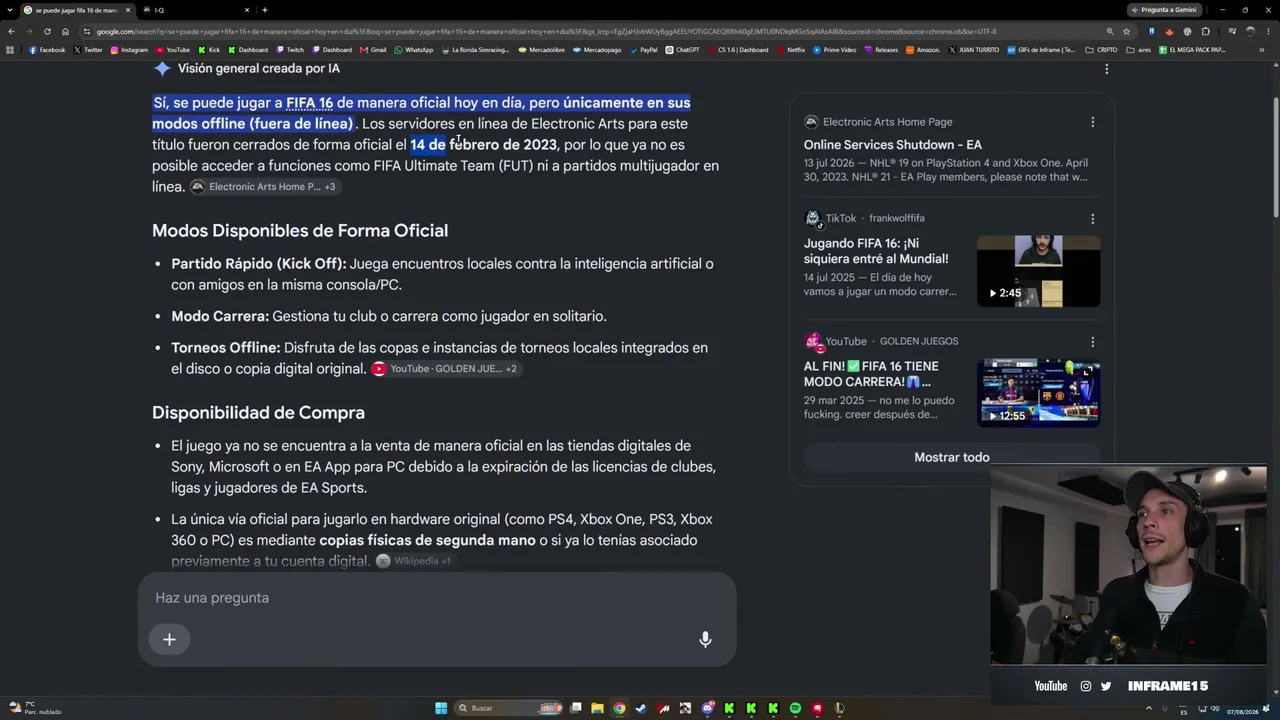Viewport: 1280px width, 720px height.
Task: Open a new browser tab
Action: (264, 10)
